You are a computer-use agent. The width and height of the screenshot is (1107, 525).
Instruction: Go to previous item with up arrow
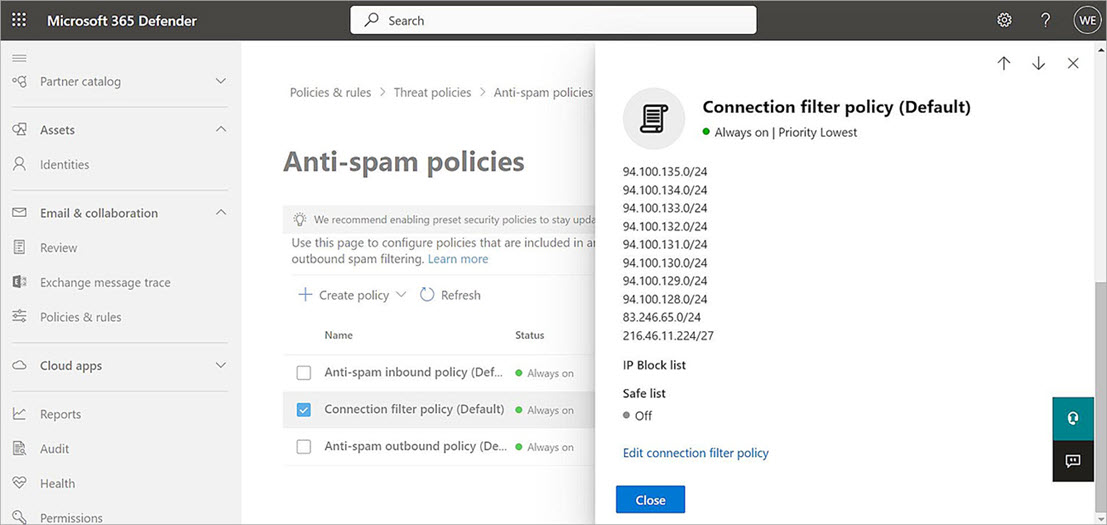[1004, 63]
